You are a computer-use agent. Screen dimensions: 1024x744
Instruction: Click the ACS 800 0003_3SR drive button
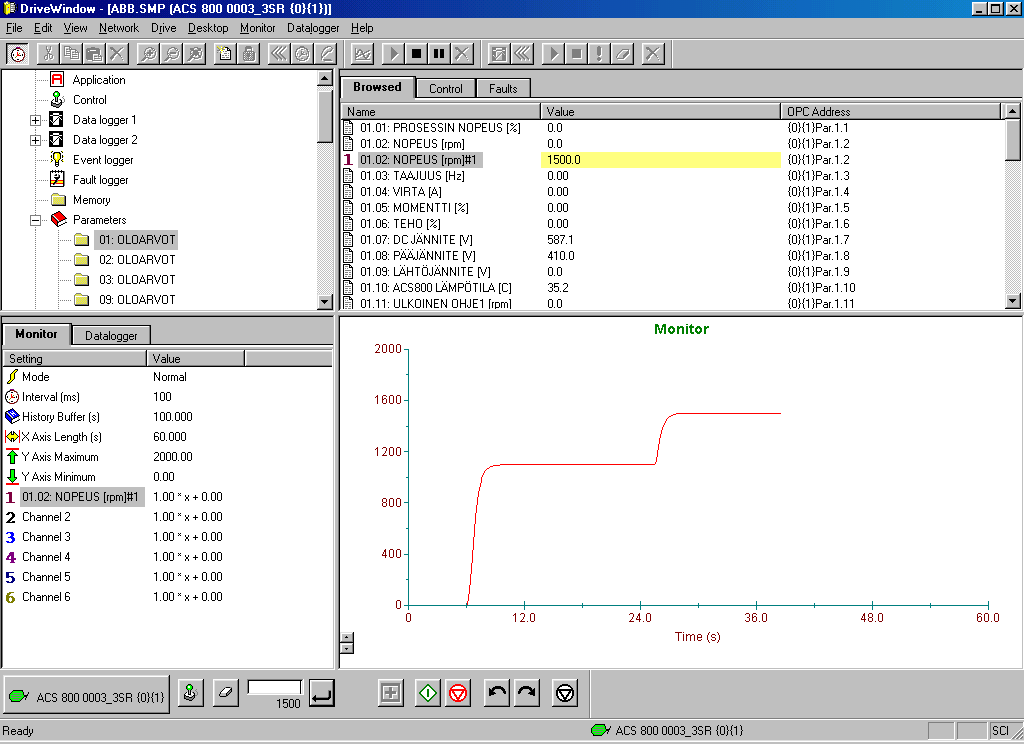[87, 694]
